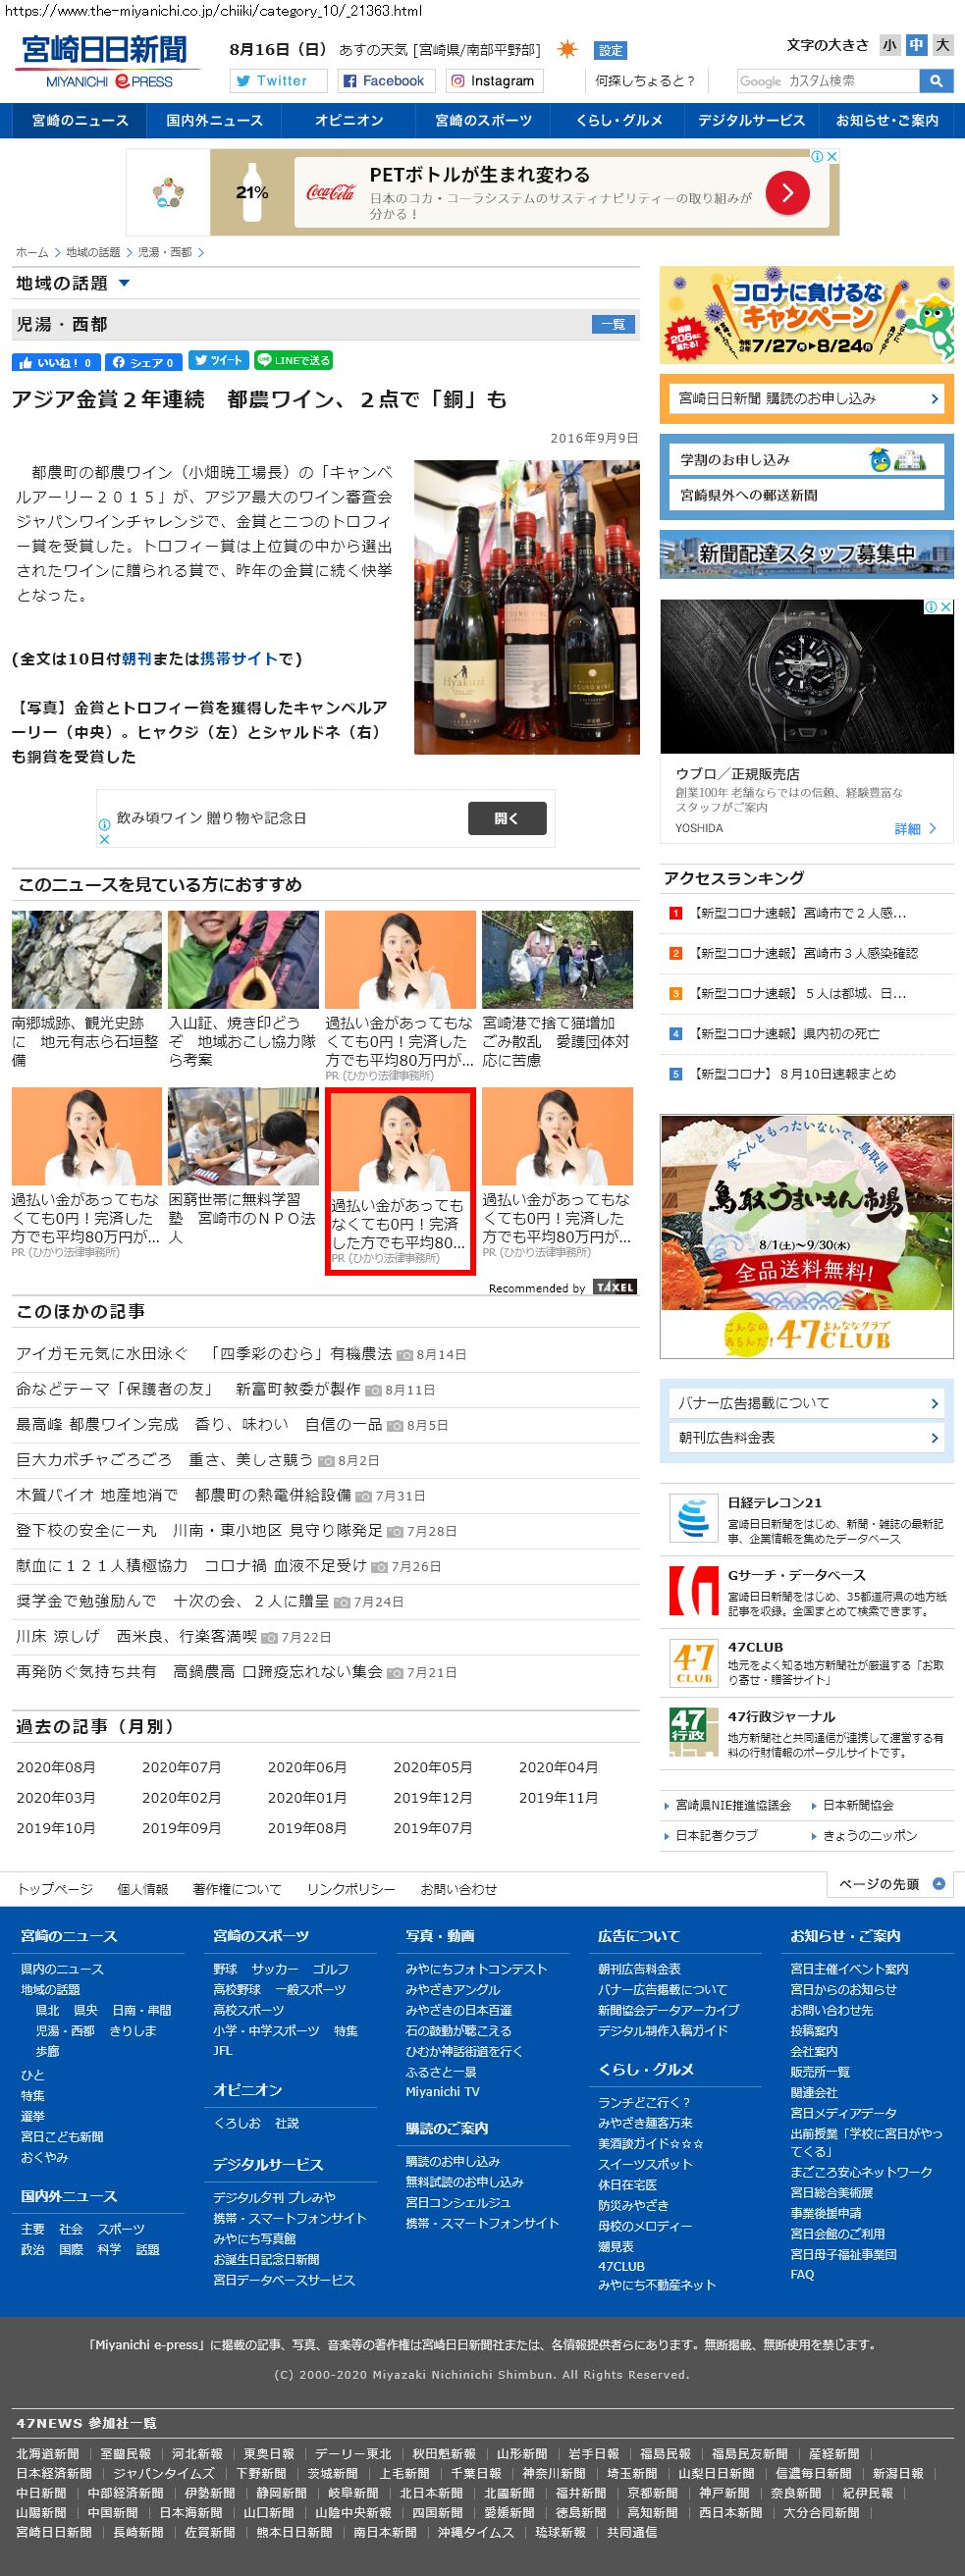Open the 携帯サイト link in article

coord(239,659)
